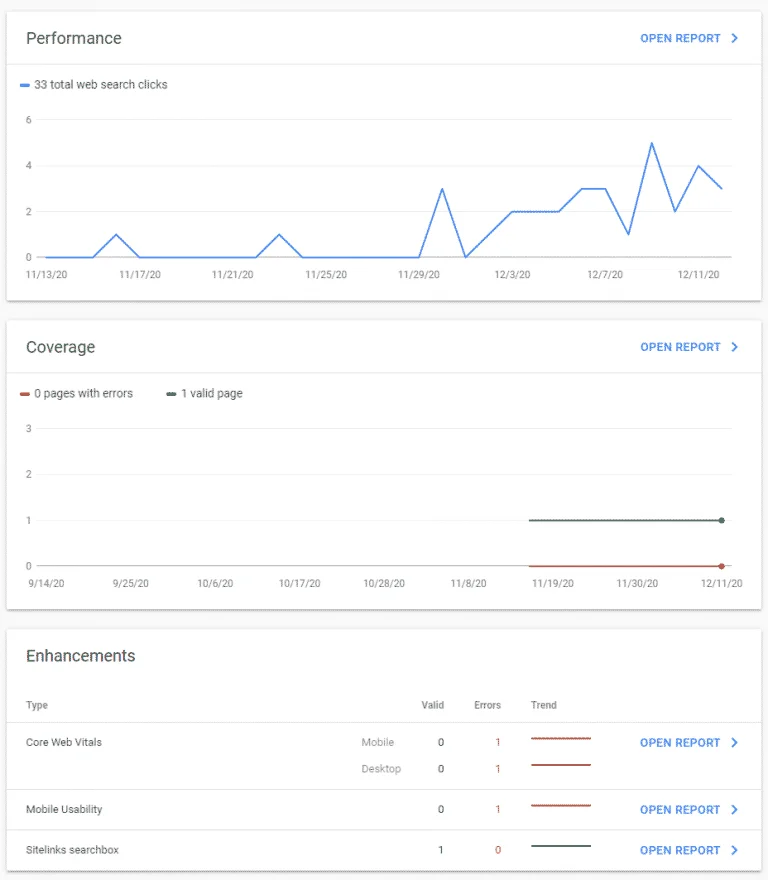Click the Type column header

tap(37, 705)
